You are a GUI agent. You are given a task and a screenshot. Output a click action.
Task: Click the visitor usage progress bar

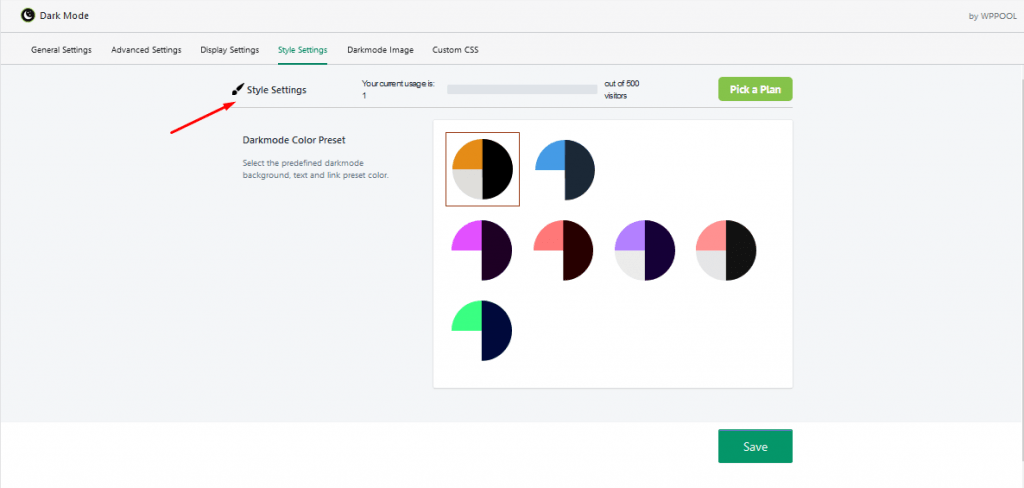coord(522,89)
